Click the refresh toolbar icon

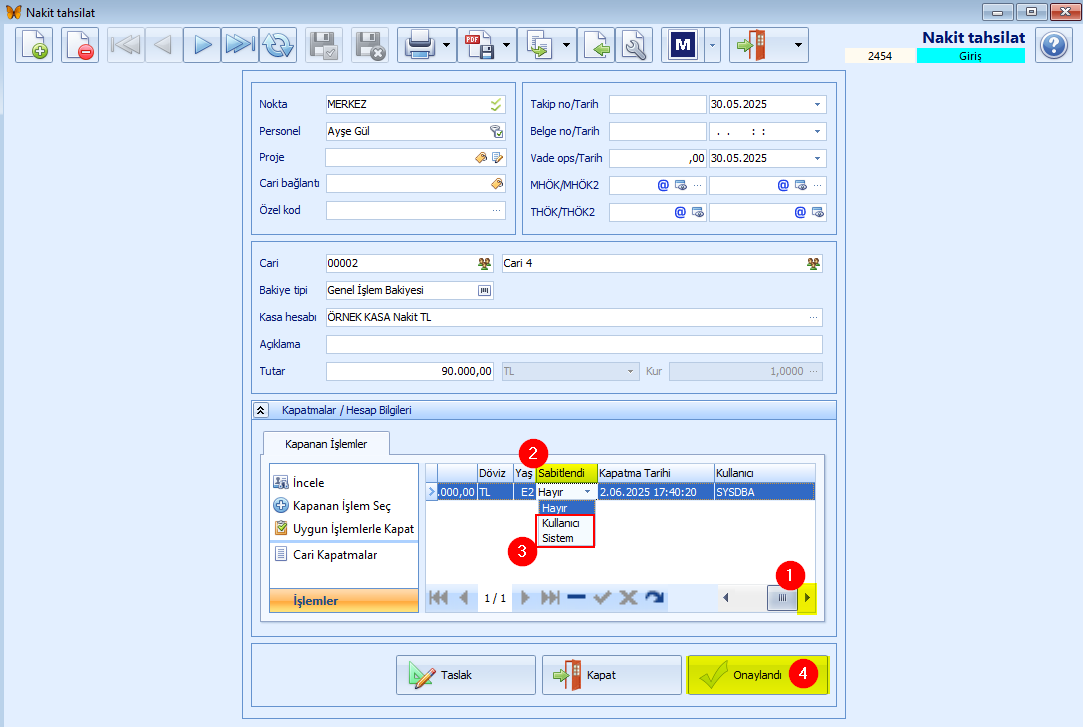pyautogui.click(x=278, y=46)
